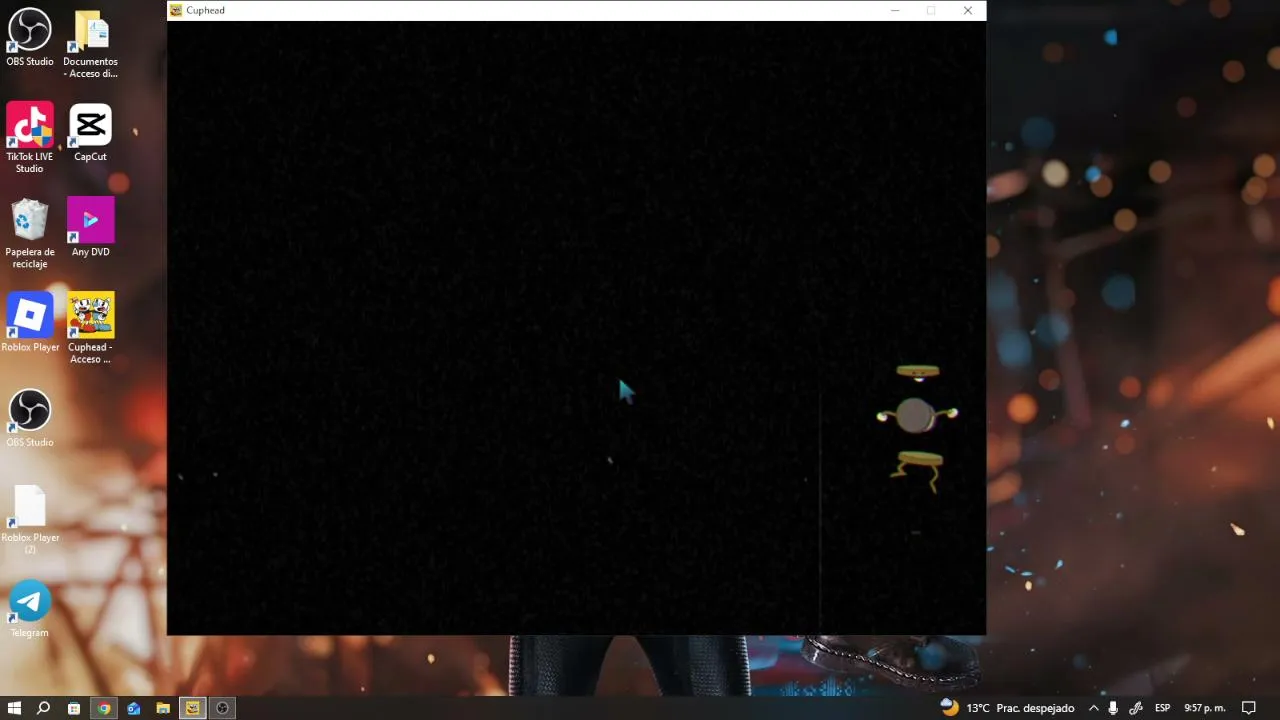Open Papelera de reciclaje on the desktop

[30, 232]
